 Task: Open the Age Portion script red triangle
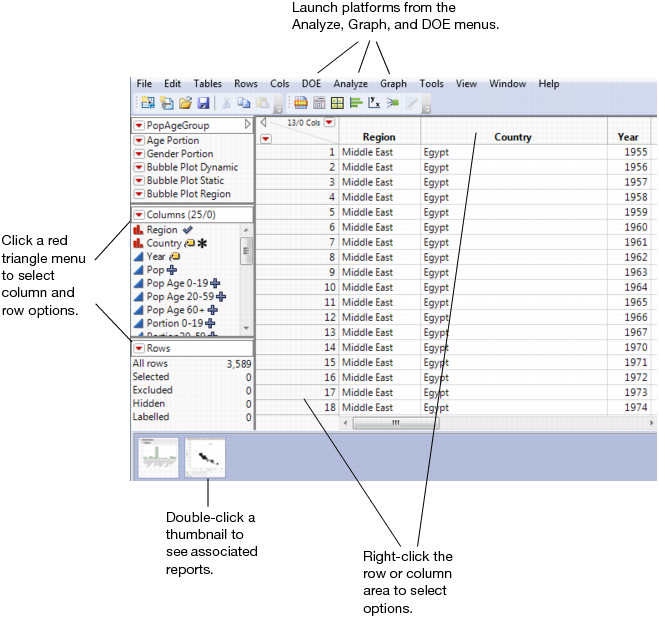click(139, 140)
